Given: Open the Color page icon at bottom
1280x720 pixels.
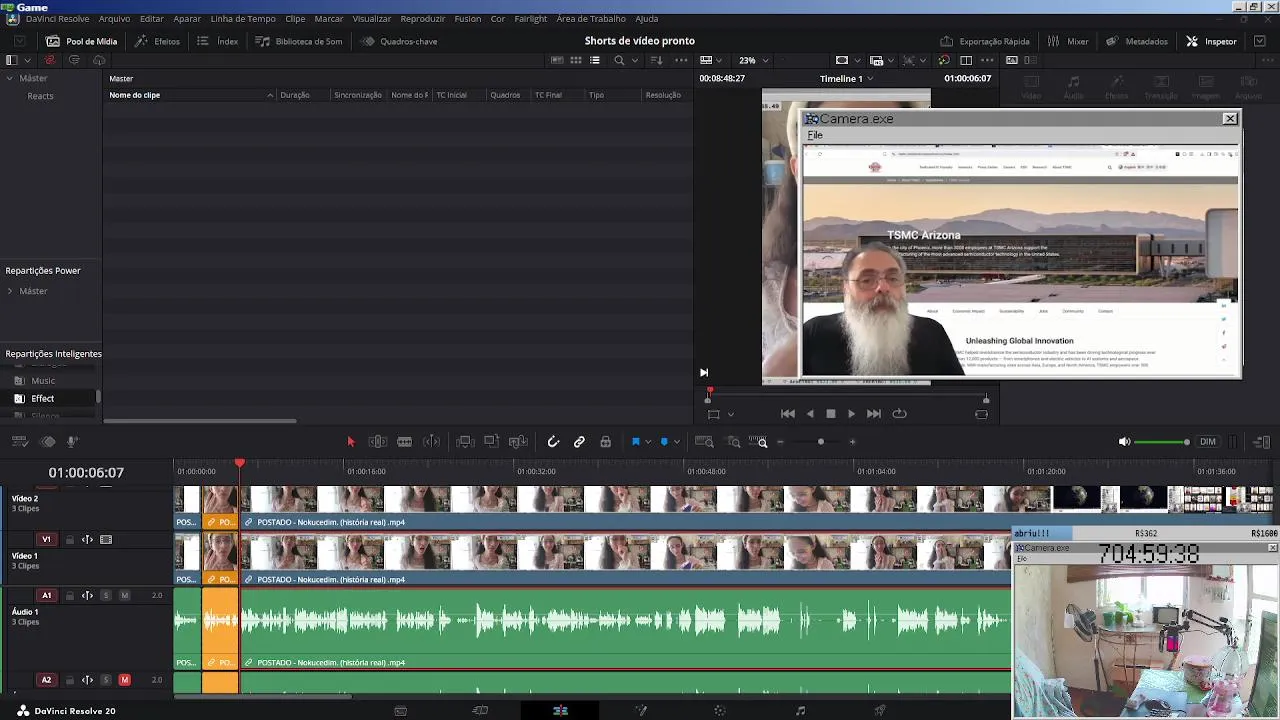Looking at the screenshot, I should (720, 710).
